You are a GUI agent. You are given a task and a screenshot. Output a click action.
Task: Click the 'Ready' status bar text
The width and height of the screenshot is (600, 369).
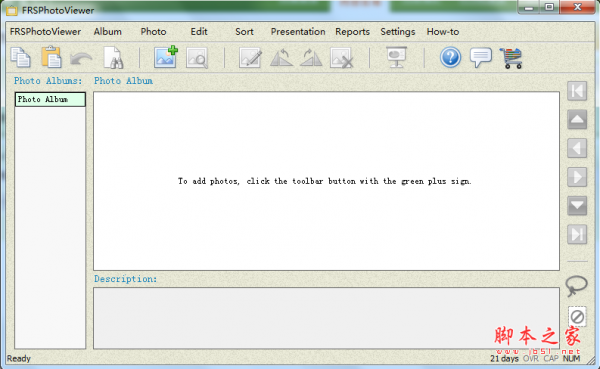point(19,359)
